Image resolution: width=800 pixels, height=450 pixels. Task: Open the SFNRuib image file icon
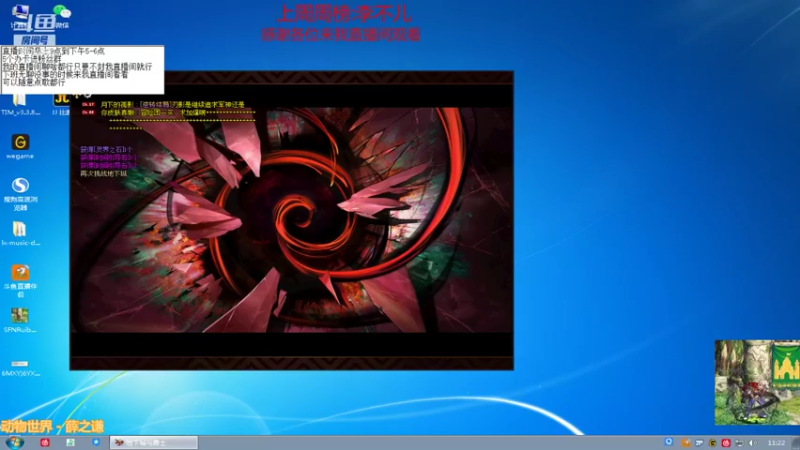click(20, 320)
